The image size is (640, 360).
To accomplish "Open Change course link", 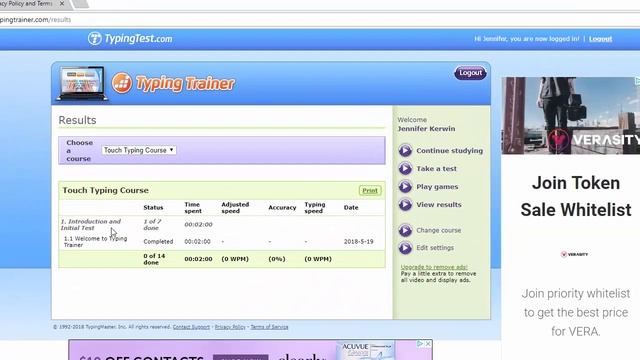I will pyautogui.click(x=439, y=230).
